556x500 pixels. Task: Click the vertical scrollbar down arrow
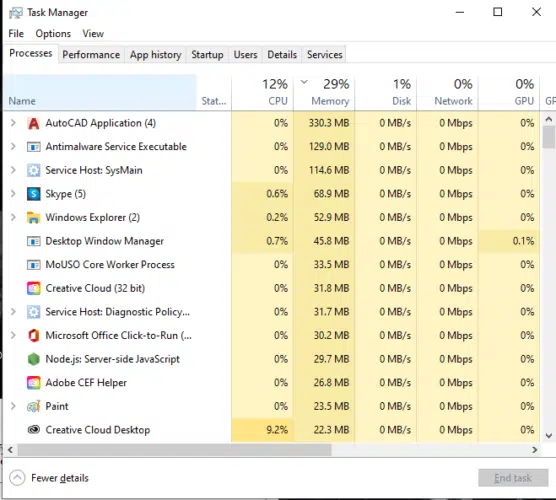549,435
